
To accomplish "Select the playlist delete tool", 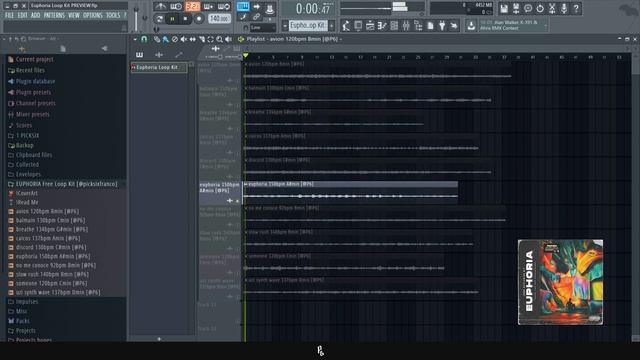I will click(175, 39).
